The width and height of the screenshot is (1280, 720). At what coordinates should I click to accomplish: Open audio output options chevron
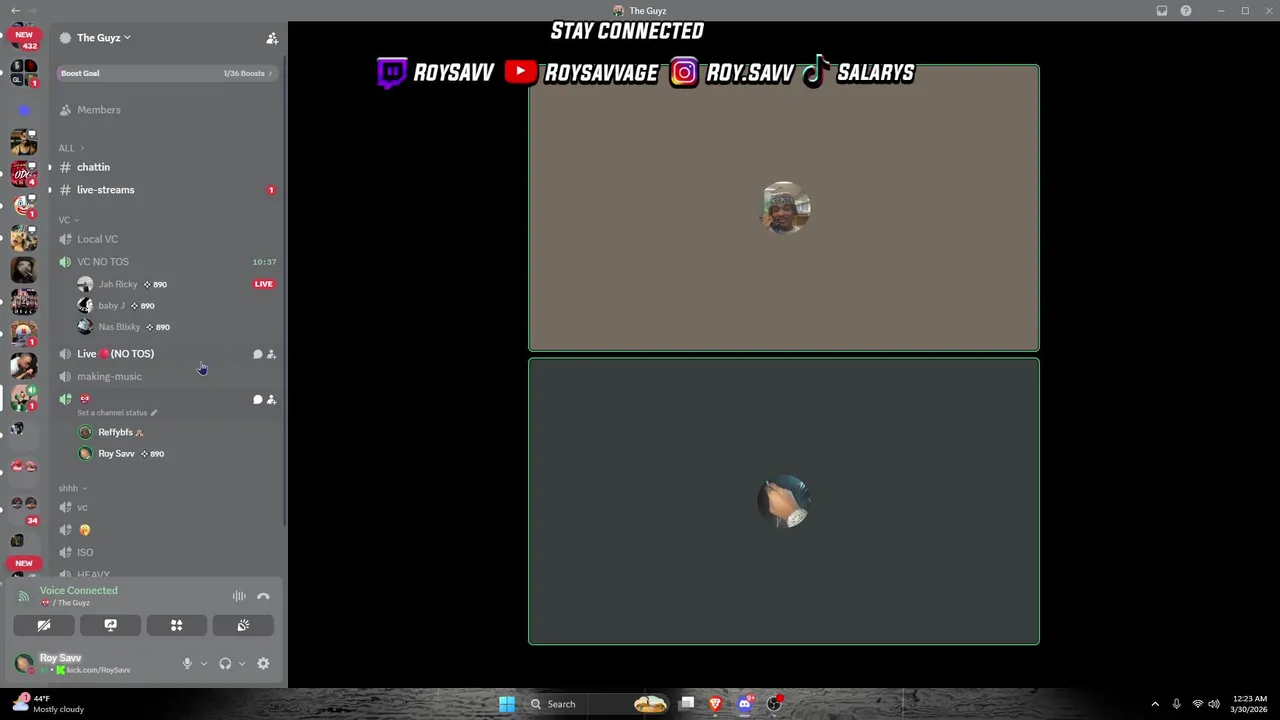pyautogui.click(x=242, y=664)
